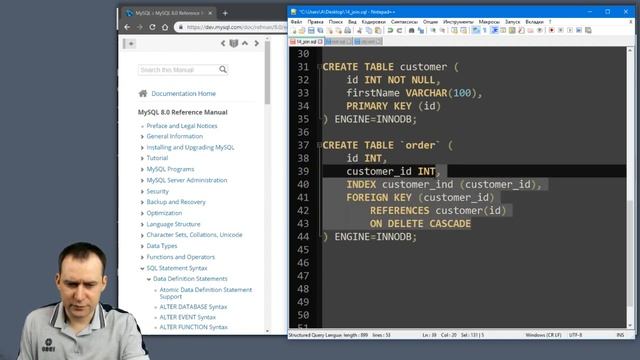The width and height of the screenshot is (640, 360).
Task: Go to next manual page chevron
Action: [x=256, y=43]
